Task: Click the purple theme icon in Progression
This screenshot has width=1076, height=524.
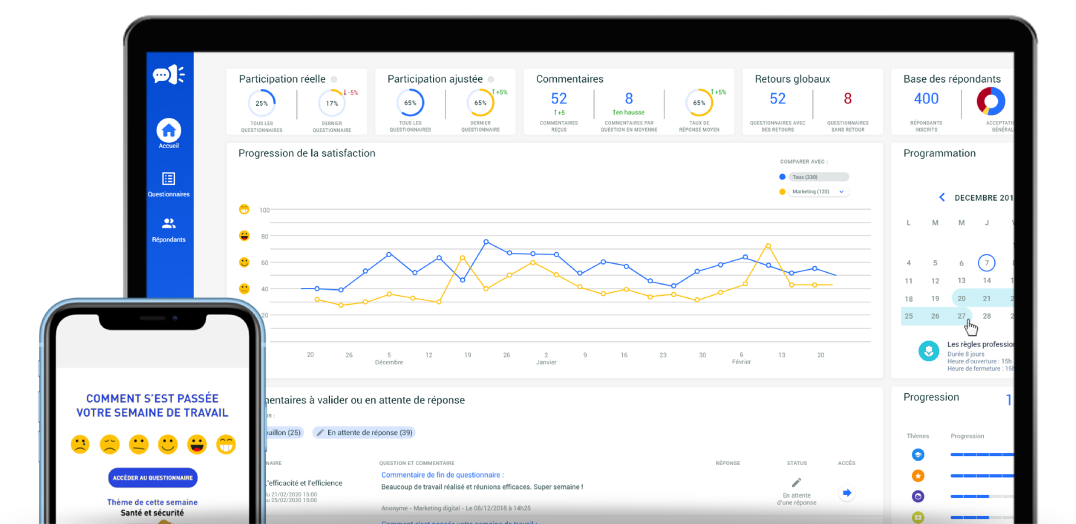Action: pos(917,496)
